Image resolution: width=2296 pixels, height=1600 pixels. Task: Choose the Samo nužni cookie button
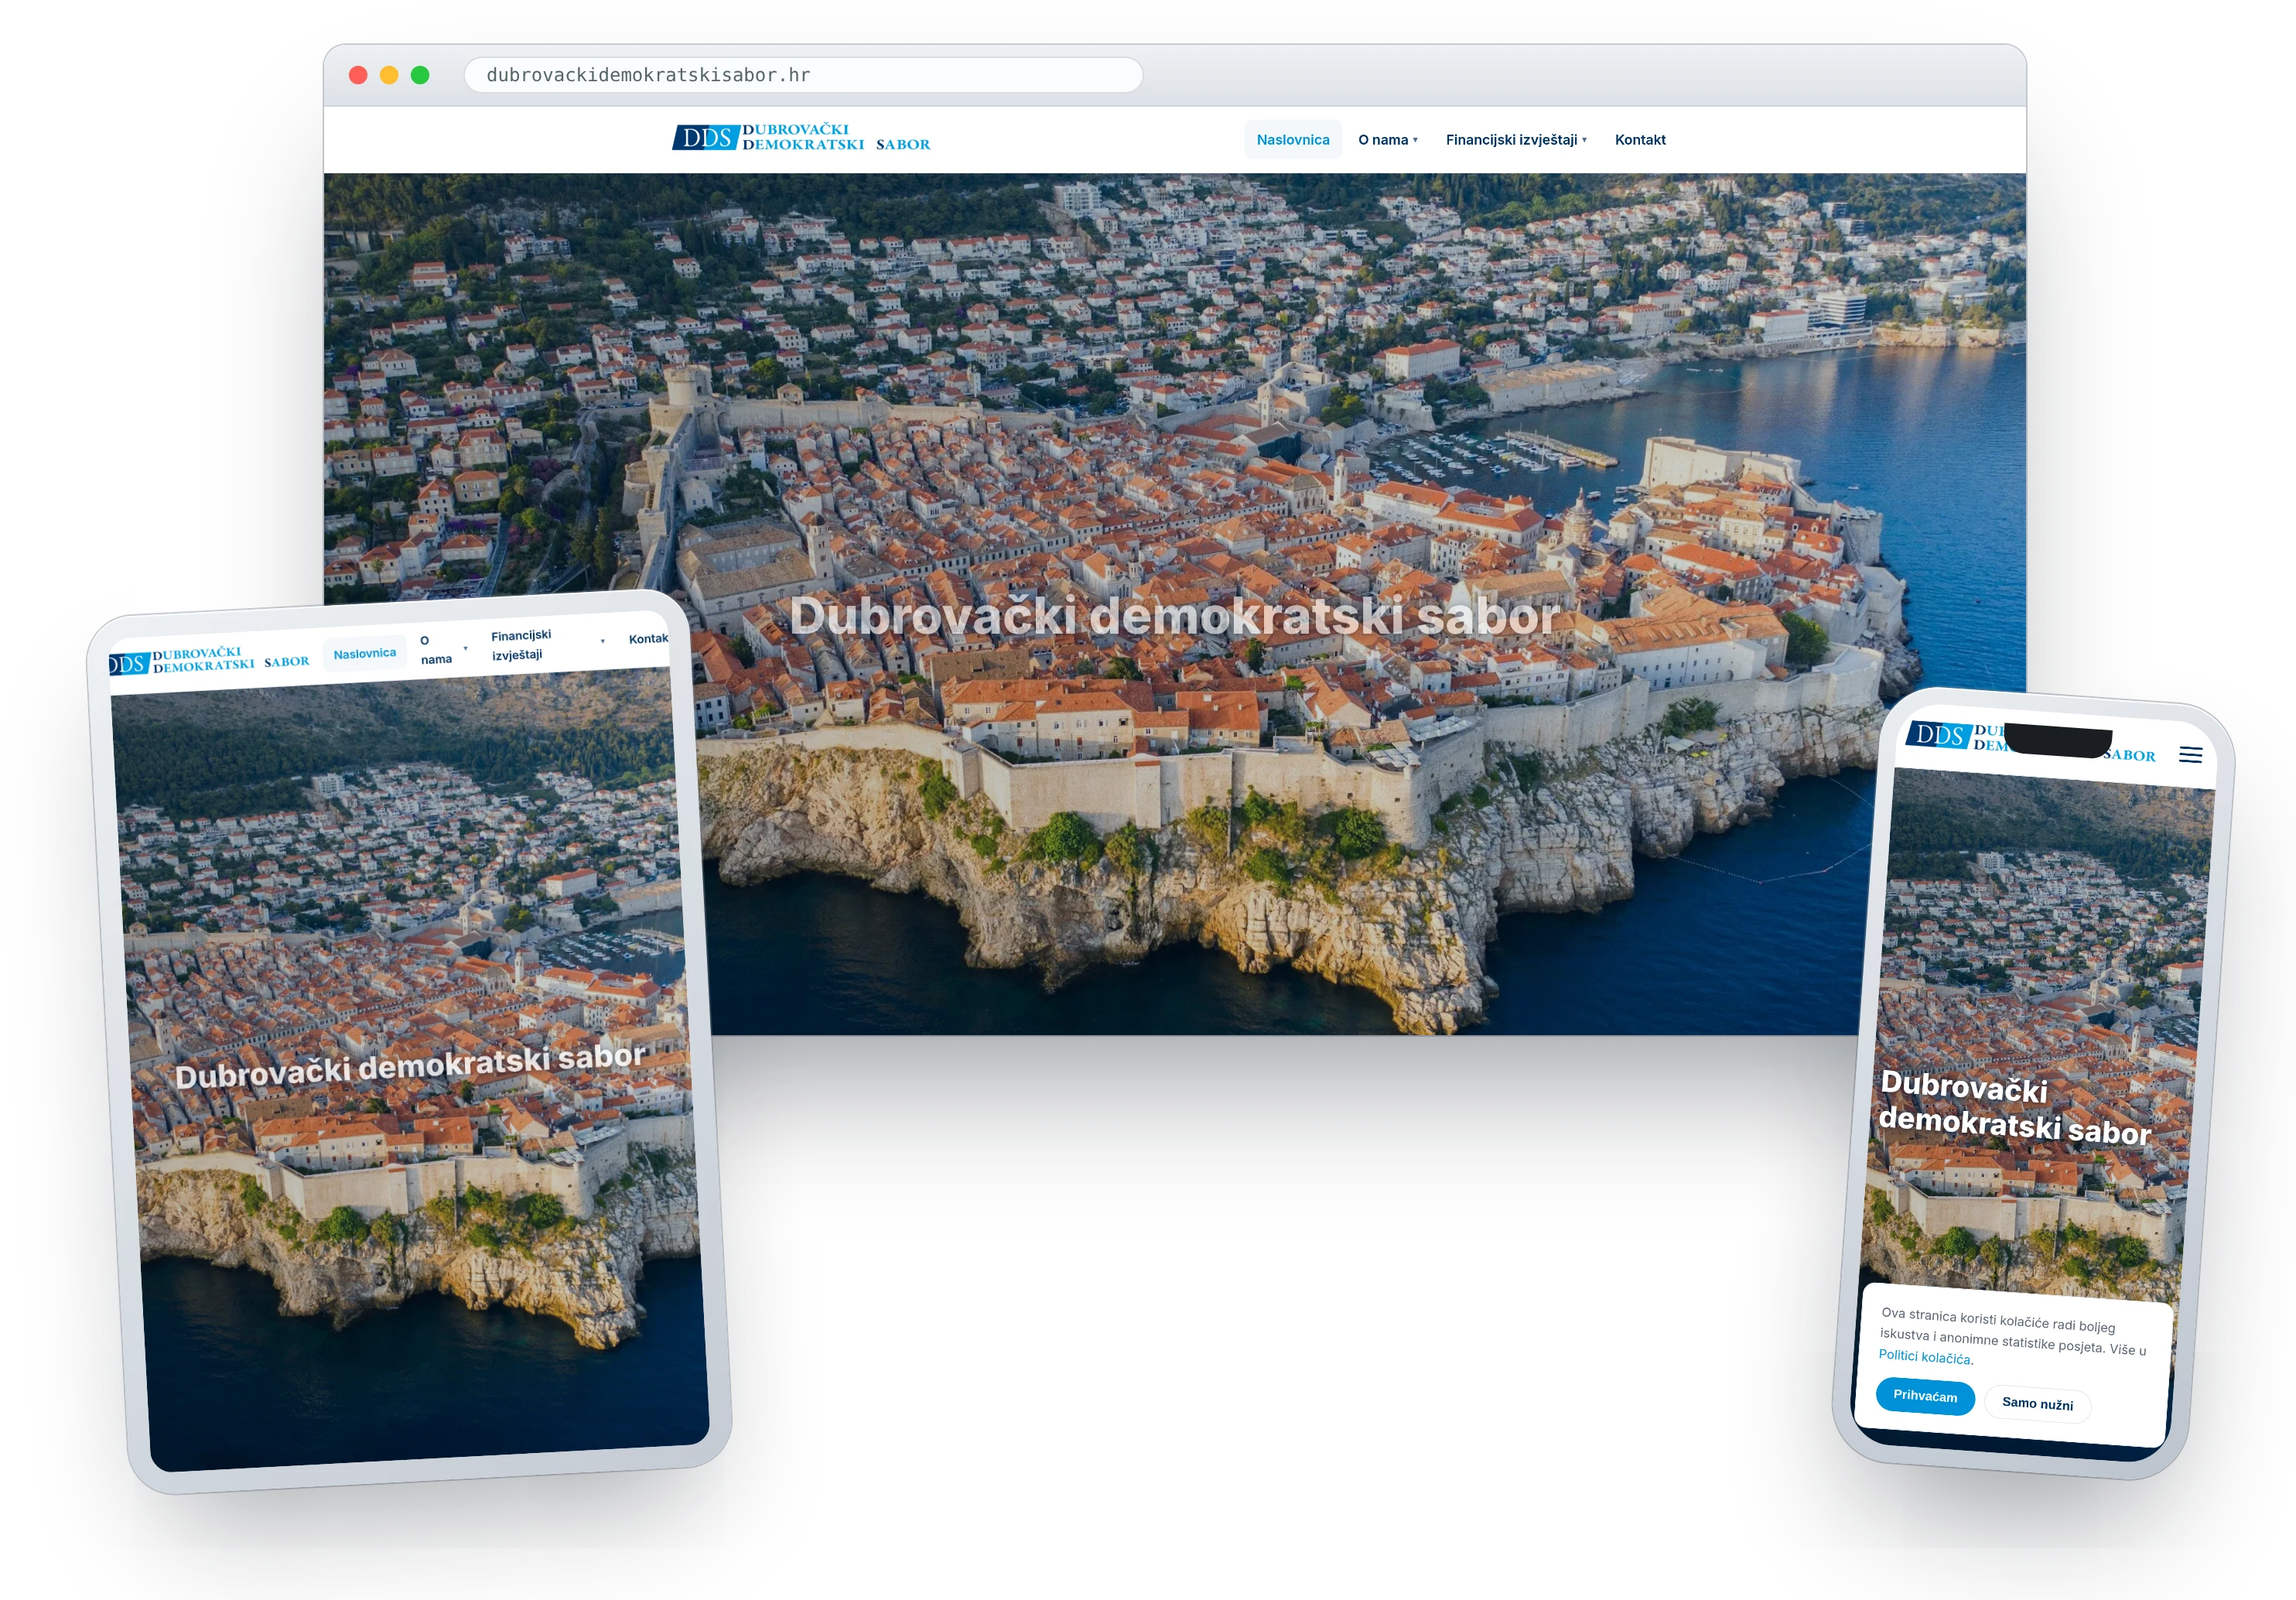point(2037,1404)
